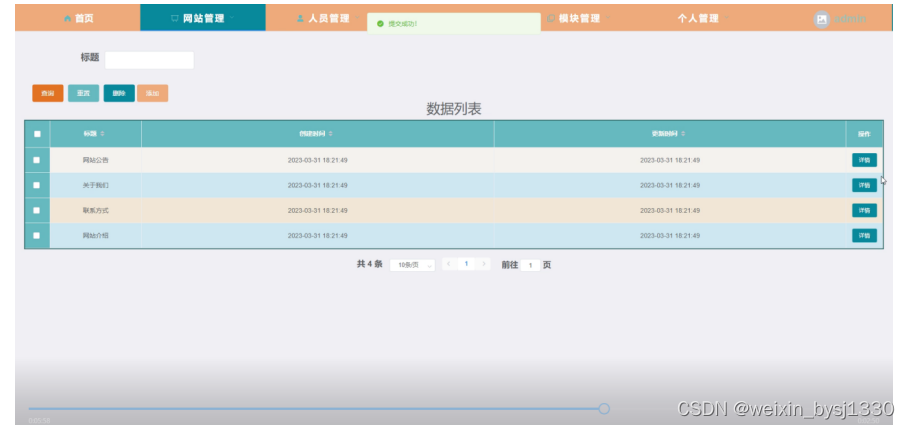
Task: Open 详情 details for the 联系方式 row
Action: tap(864, 210)
